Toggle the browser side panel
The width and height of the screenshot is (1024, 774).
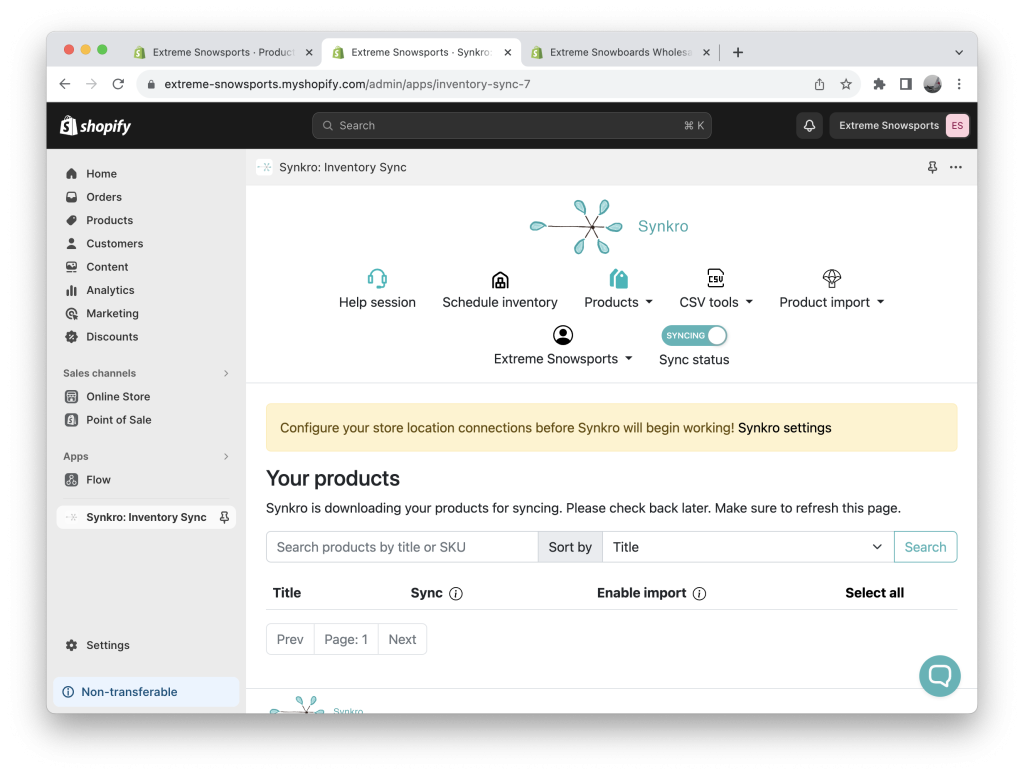pos(905,84)
